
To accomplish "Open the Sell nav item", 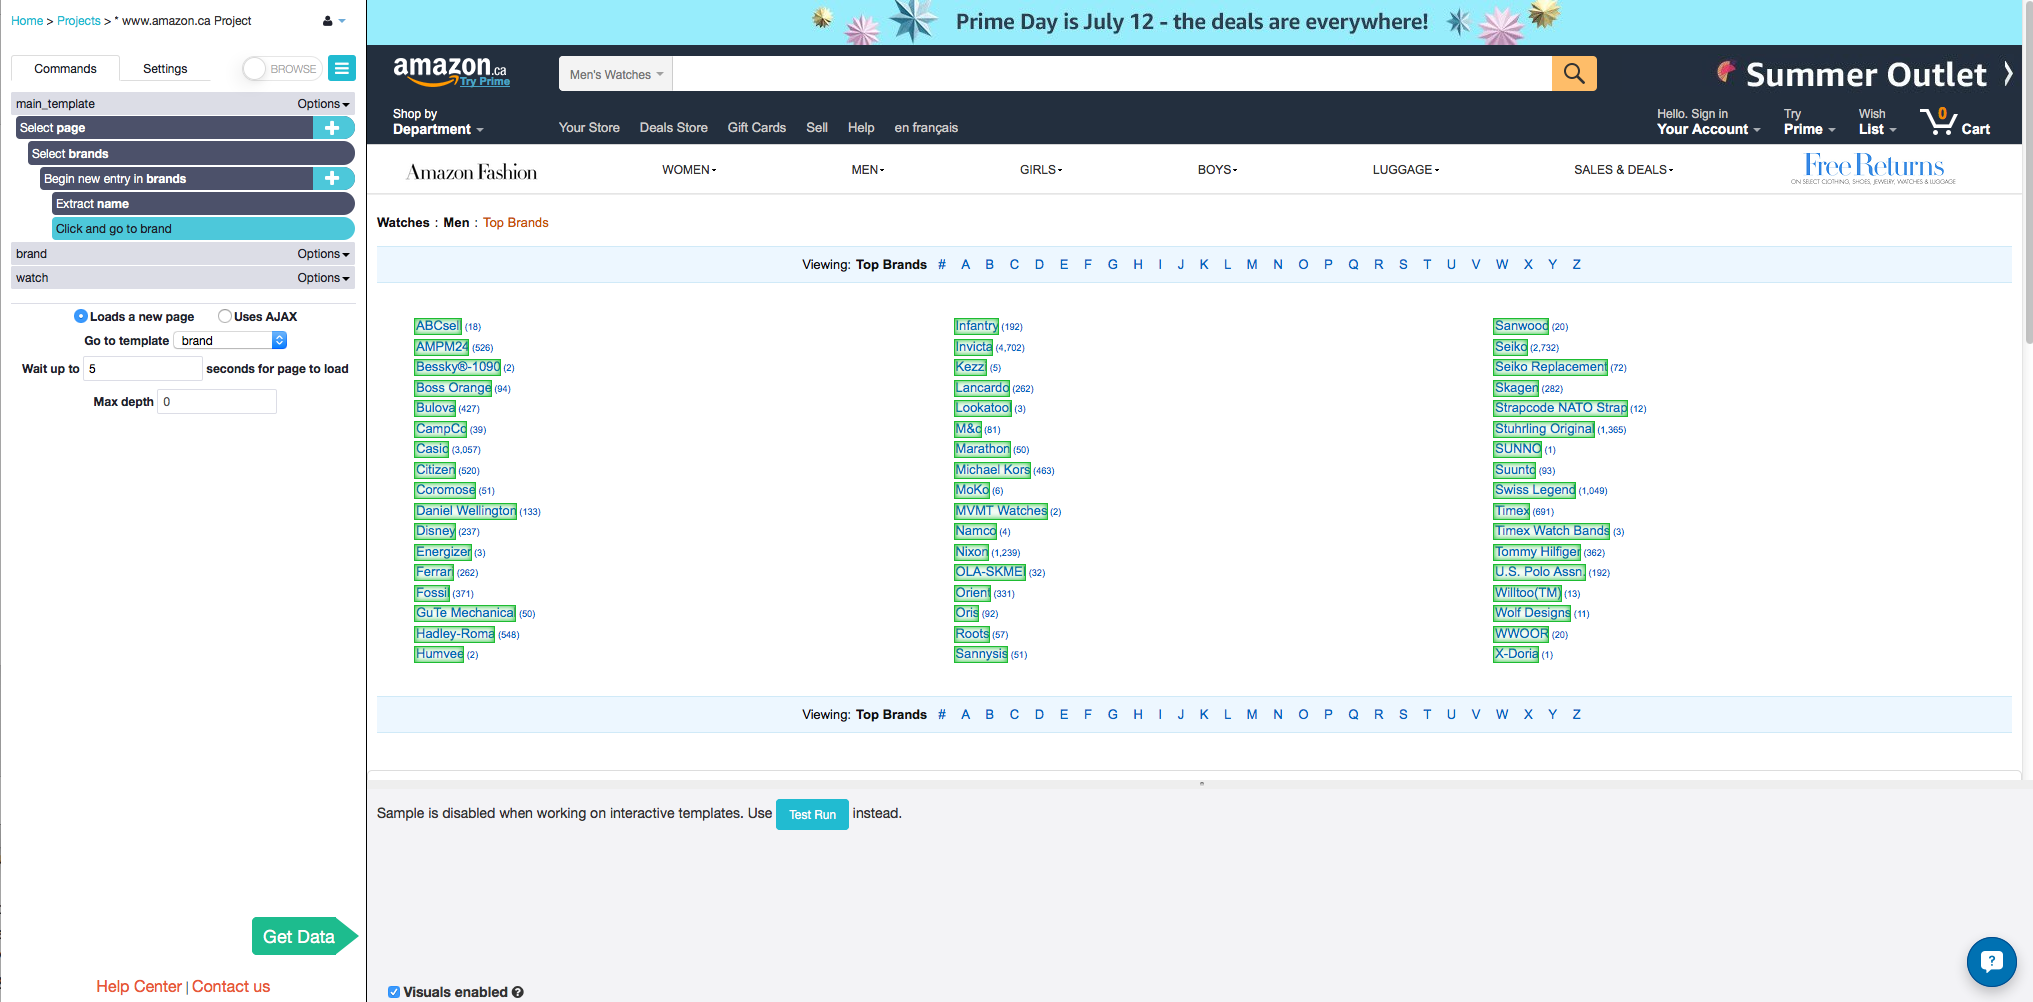I will [x=816, y=128].
